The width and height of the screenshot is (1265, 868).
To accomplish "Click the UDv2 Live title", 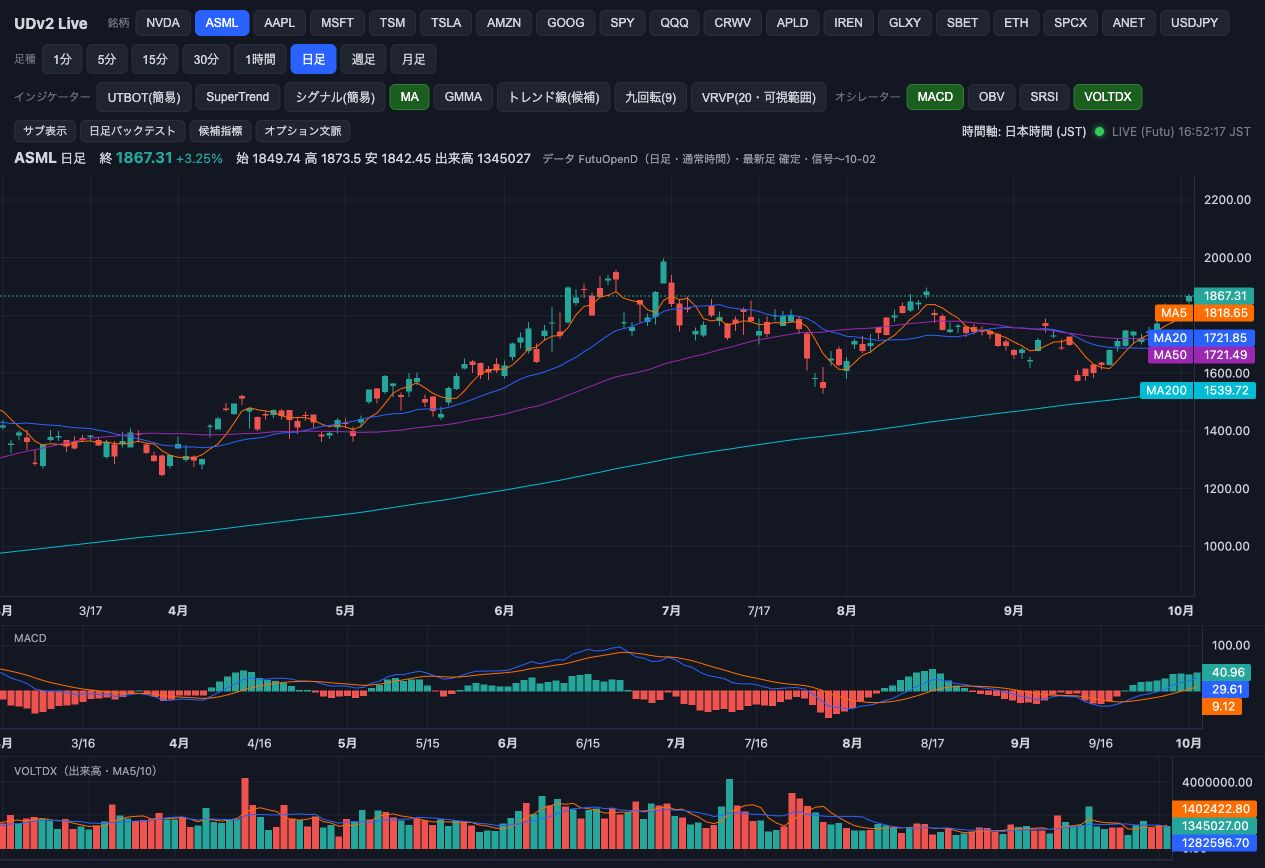I will [51, 23].
